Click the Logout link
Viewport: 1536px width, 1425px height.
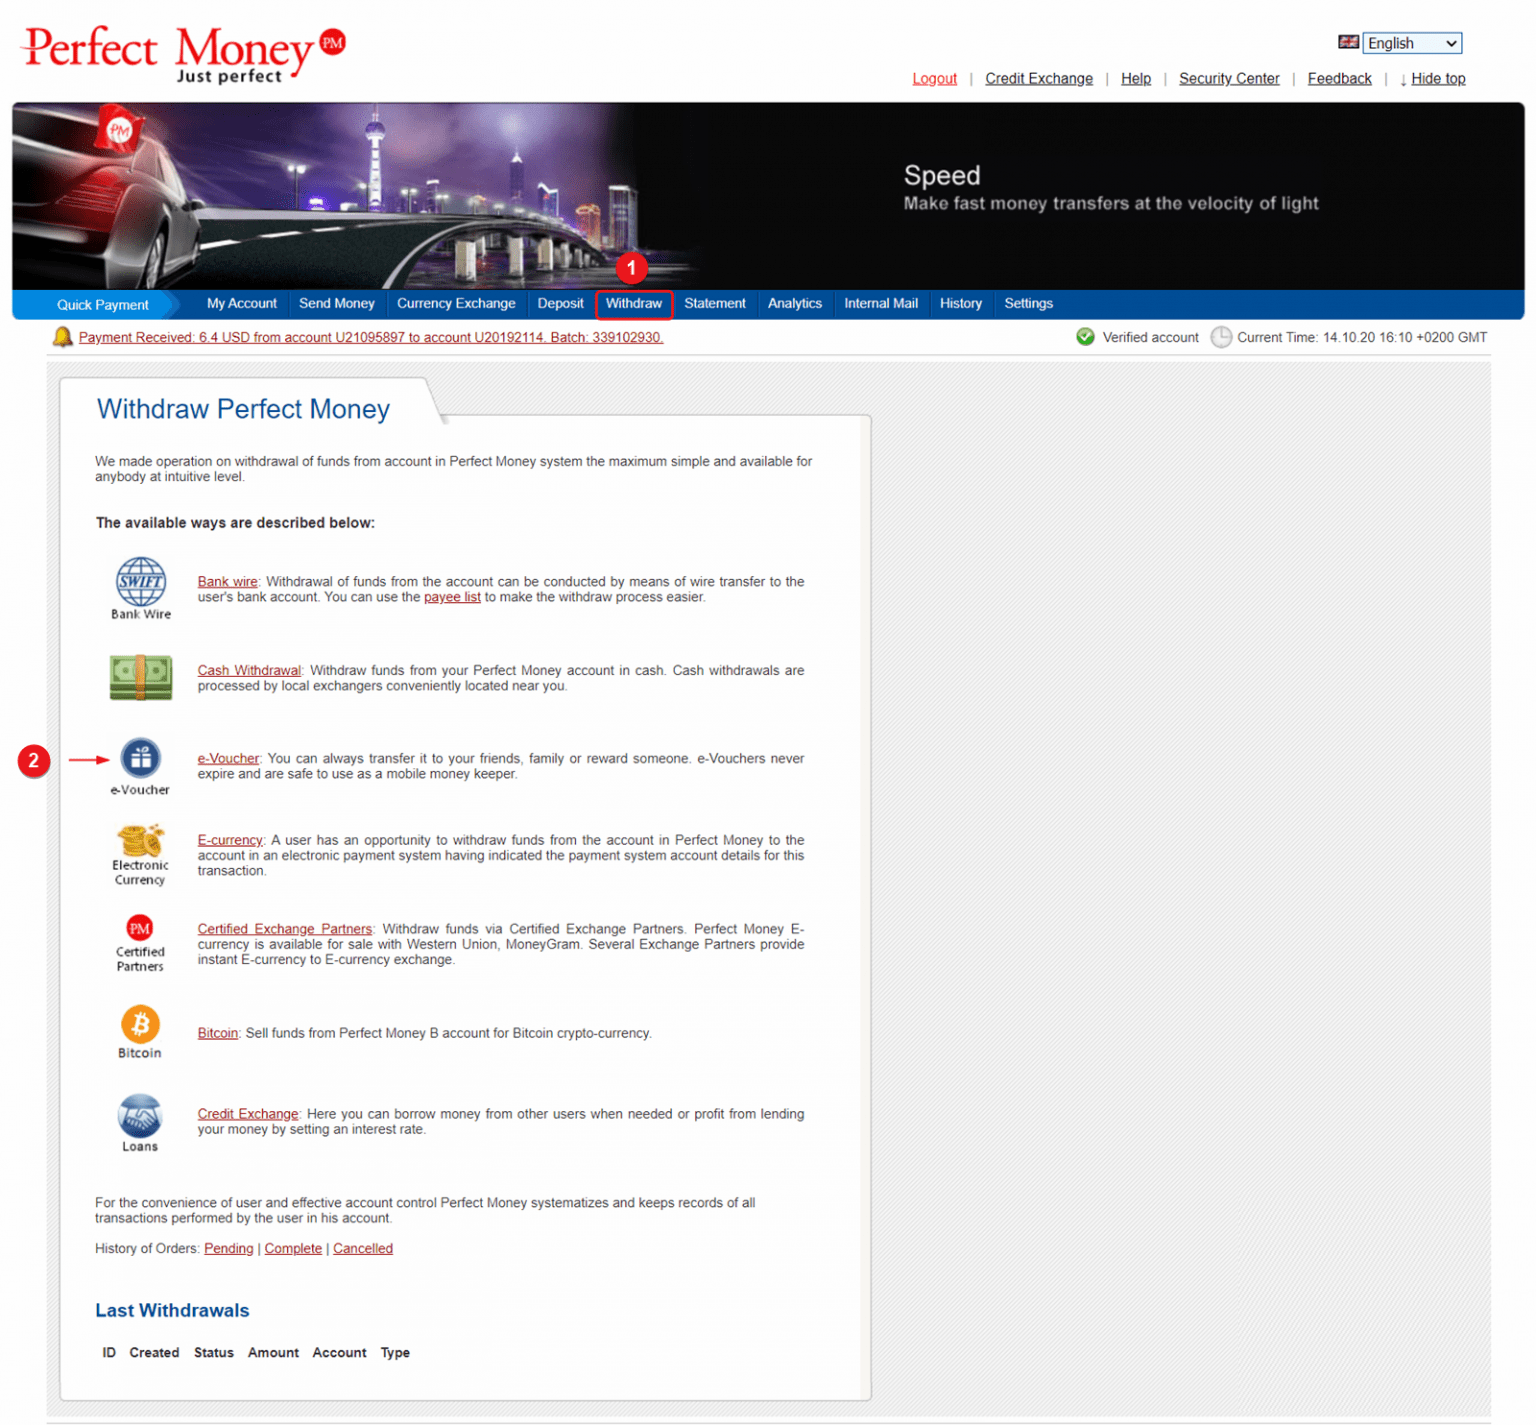(934, 79)
